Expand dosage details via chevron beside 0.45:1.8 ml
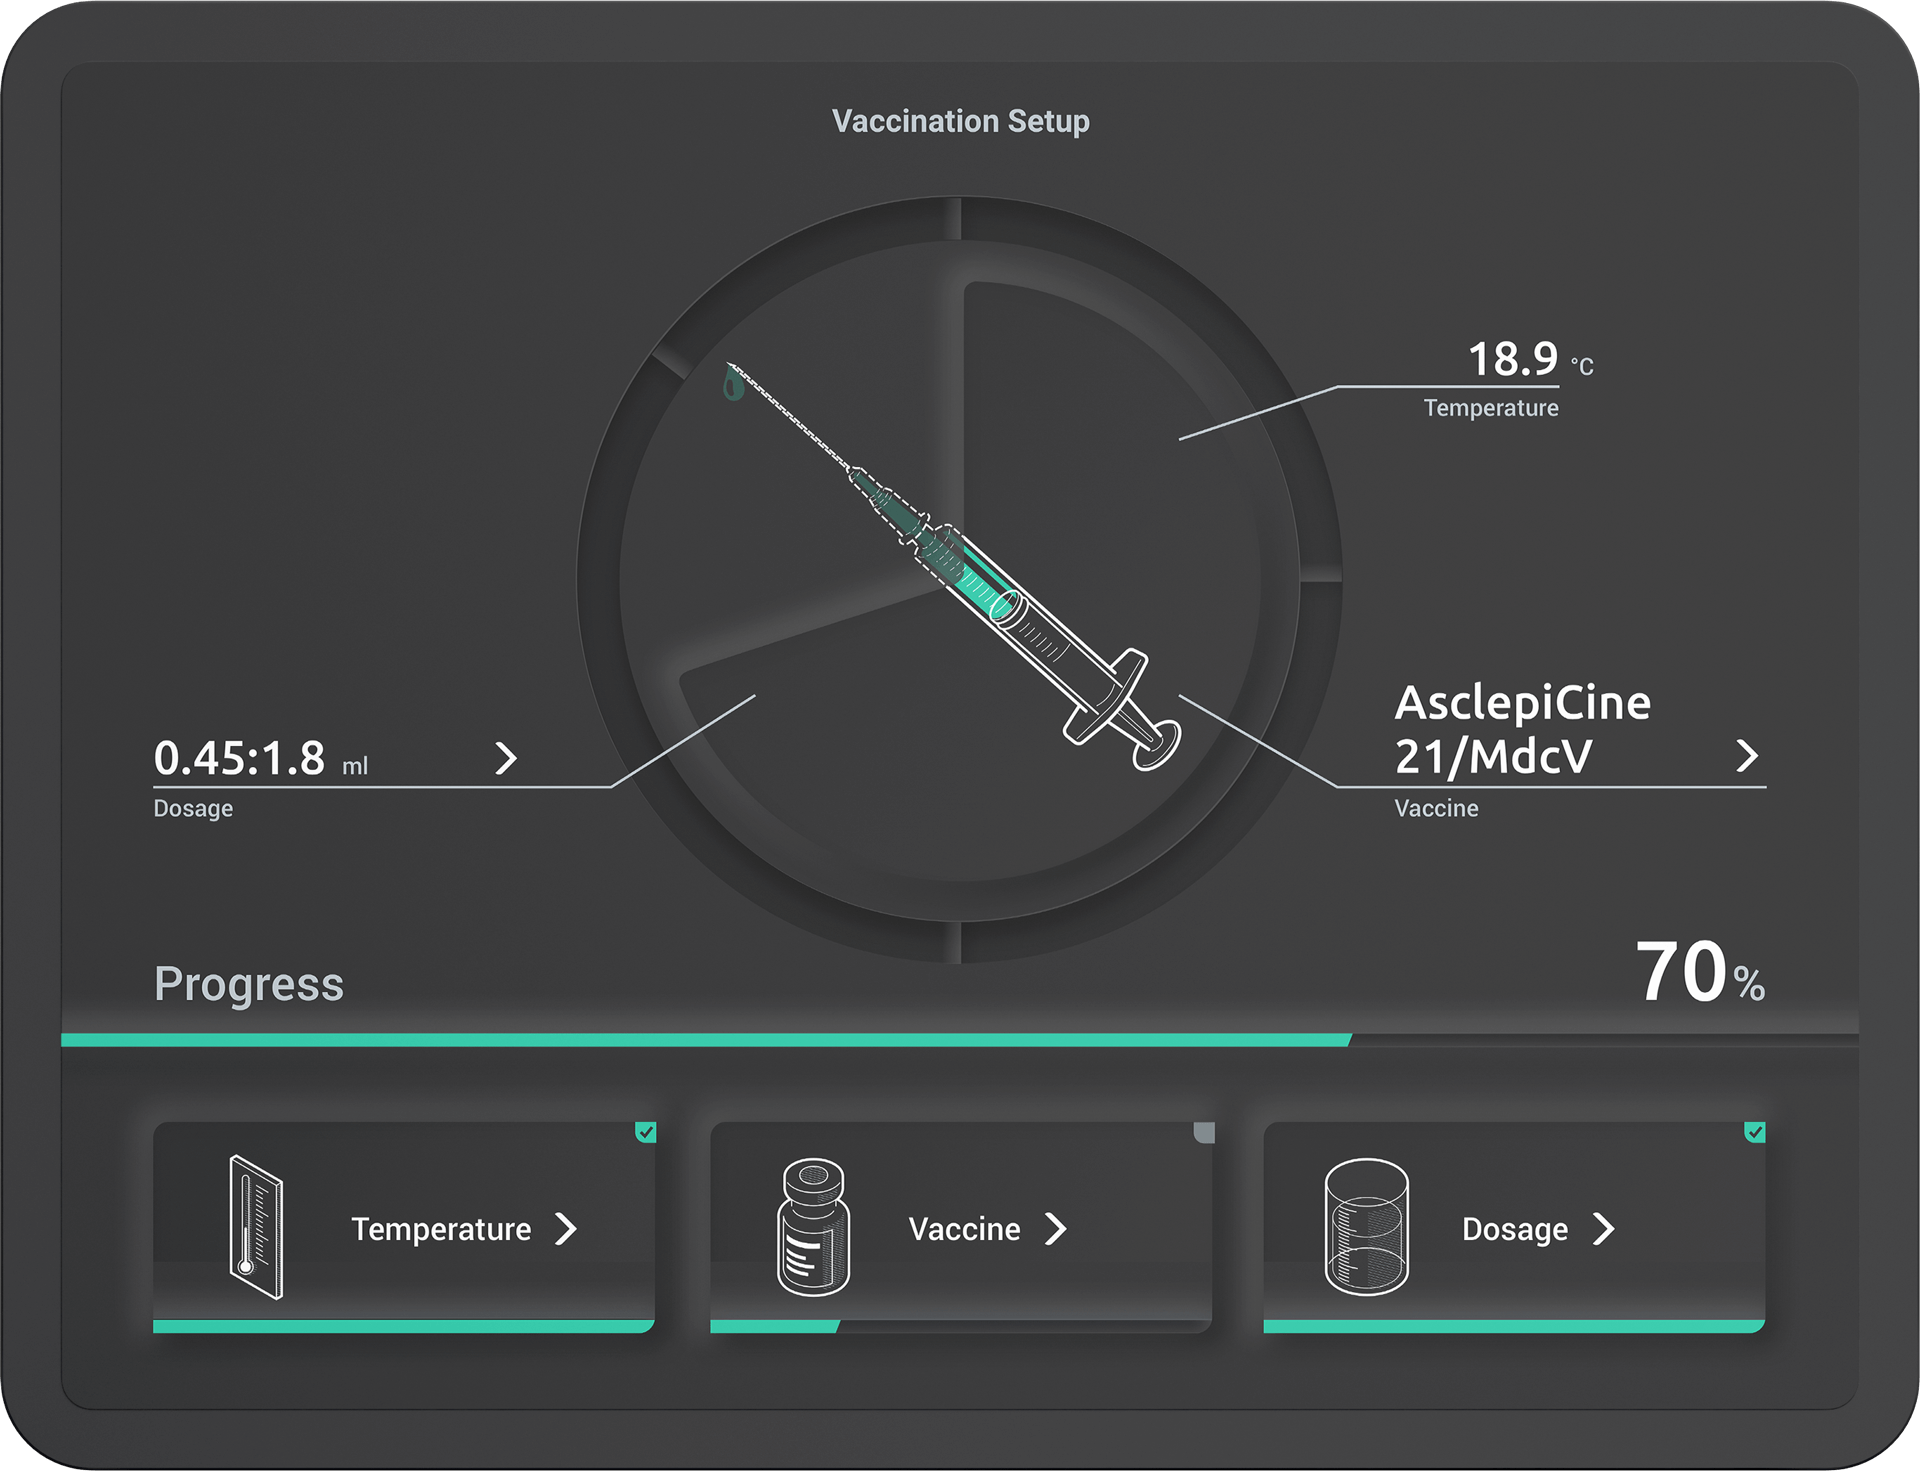Viewport: 1920px width, 1471px height. pos(507,758)
